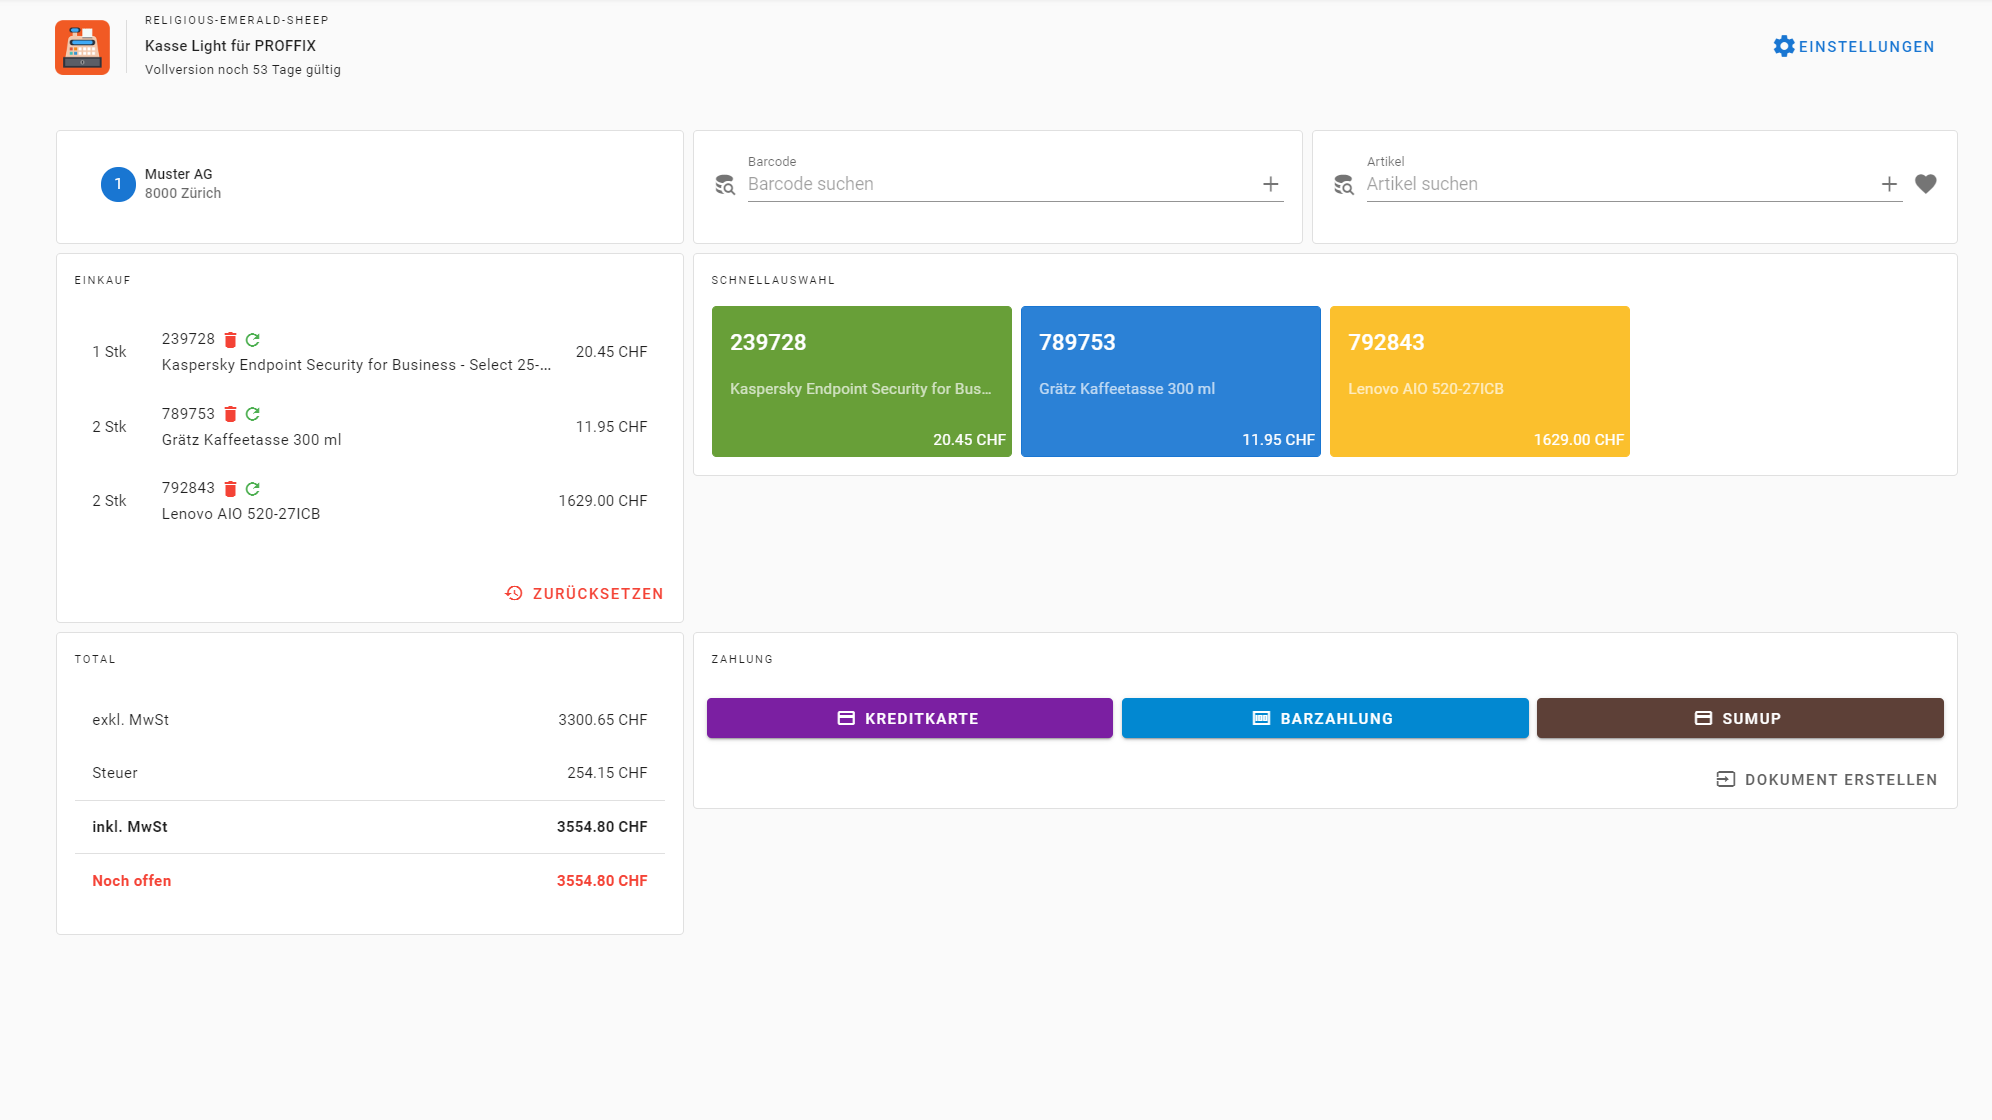Reload the Lenovo AIO 792843 entry
1992x1120 pixels.
tap(253, 489)
